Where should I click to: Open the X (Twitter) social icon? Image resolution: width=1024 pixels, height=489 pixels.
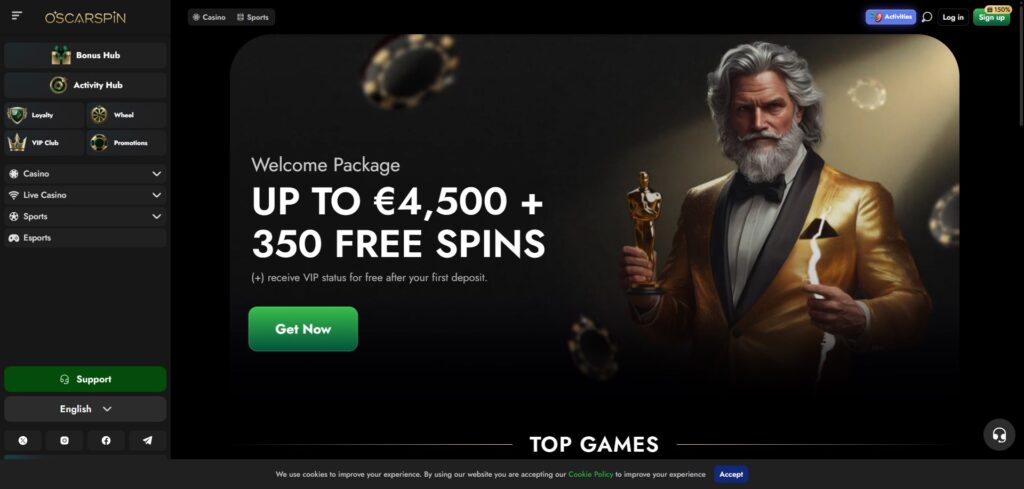coord(23,441)
